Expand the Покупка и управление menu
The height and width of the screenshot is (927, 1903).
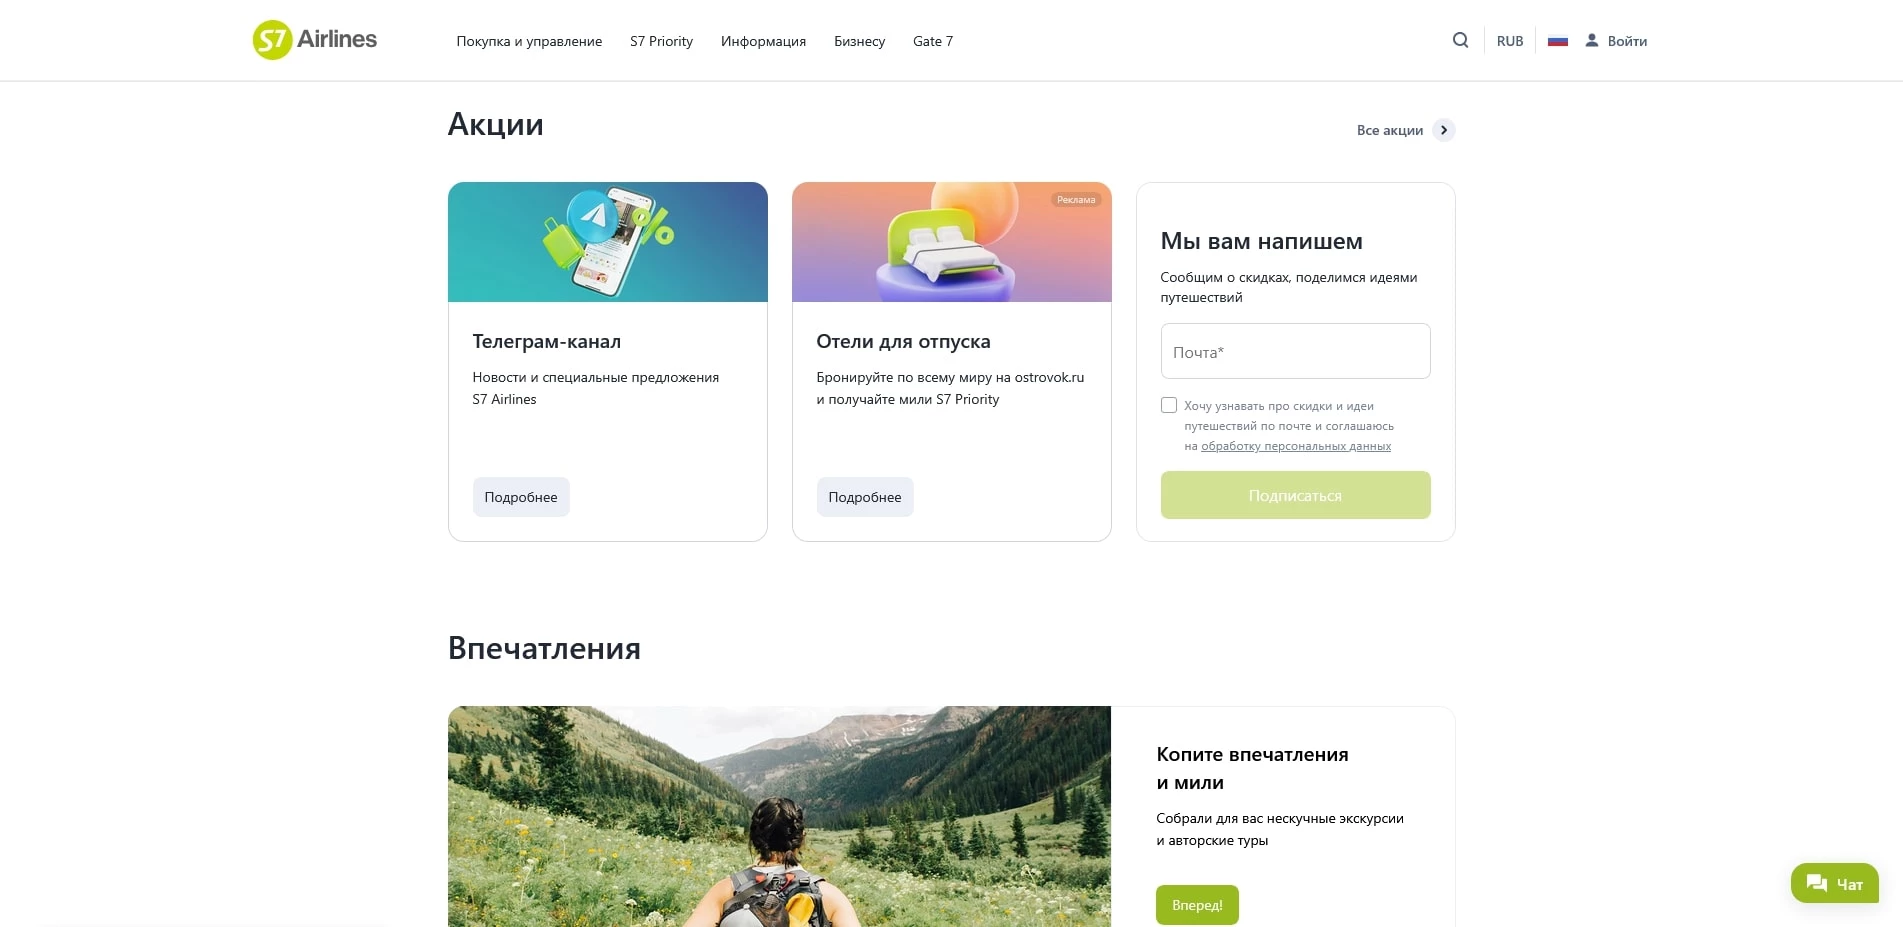pos(529,41)
